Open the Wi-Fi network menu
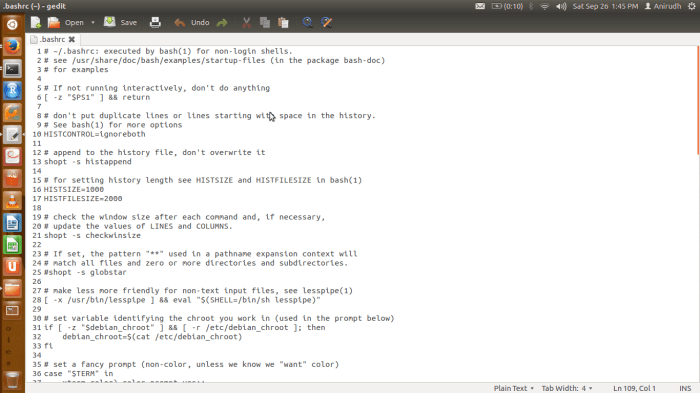The image size is (700, 393). [x=544, y=6]
